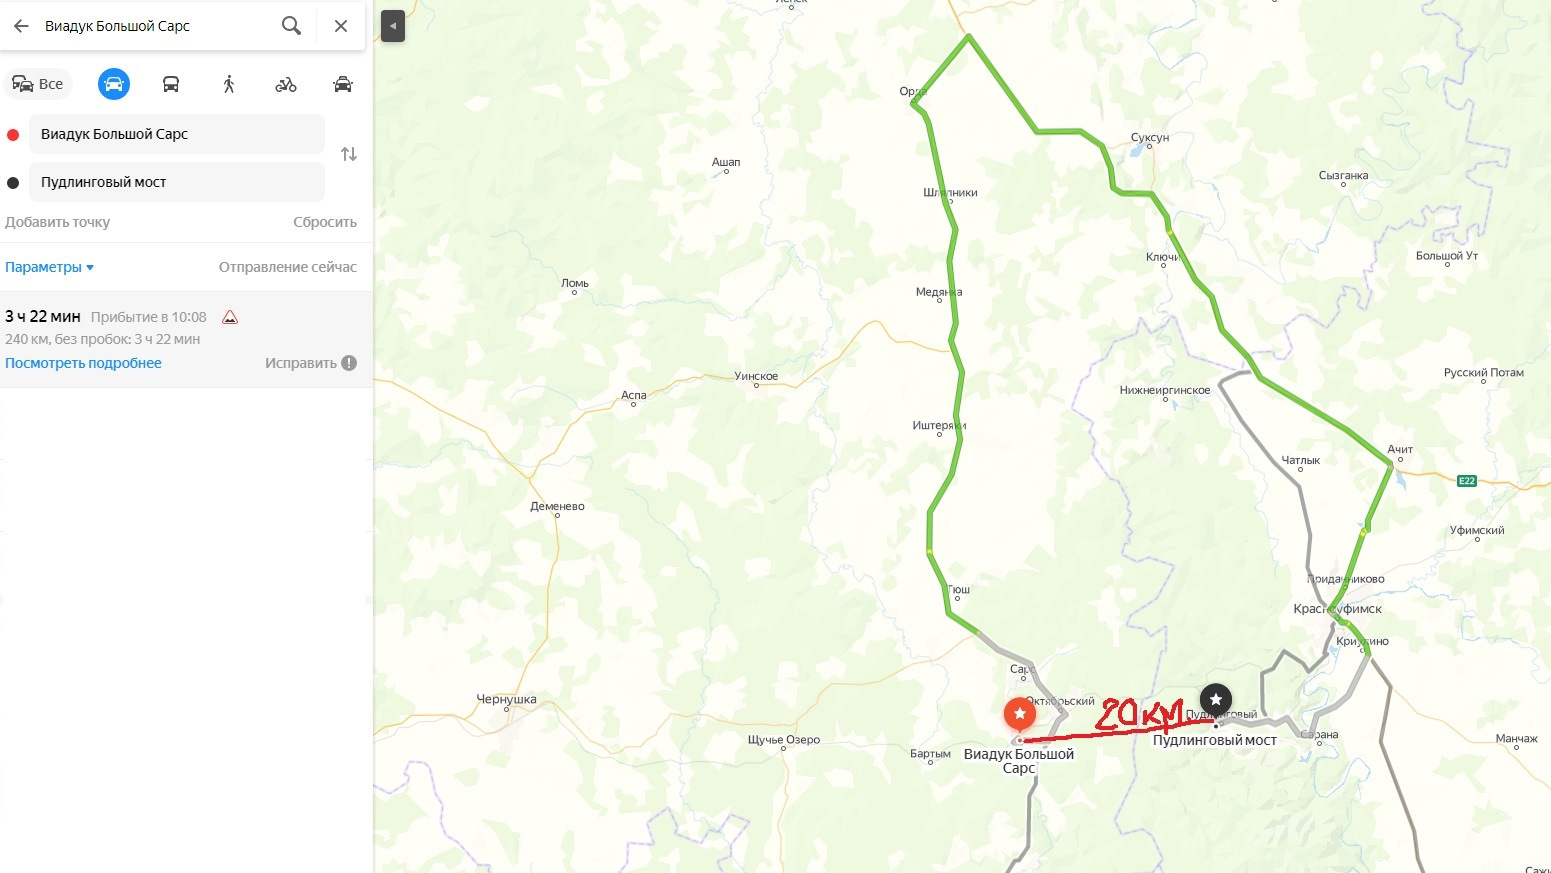The image size is (1551, 873).
Task: Click 'Добавить точку' to add waypoint
Action: tap(57, 222)
